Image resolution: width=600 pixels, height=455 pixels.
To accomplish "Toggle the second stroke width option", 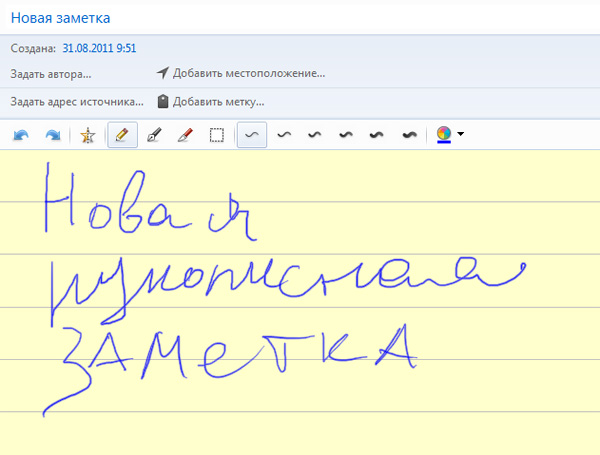I will pyautogui.click(x=284, y=135).
